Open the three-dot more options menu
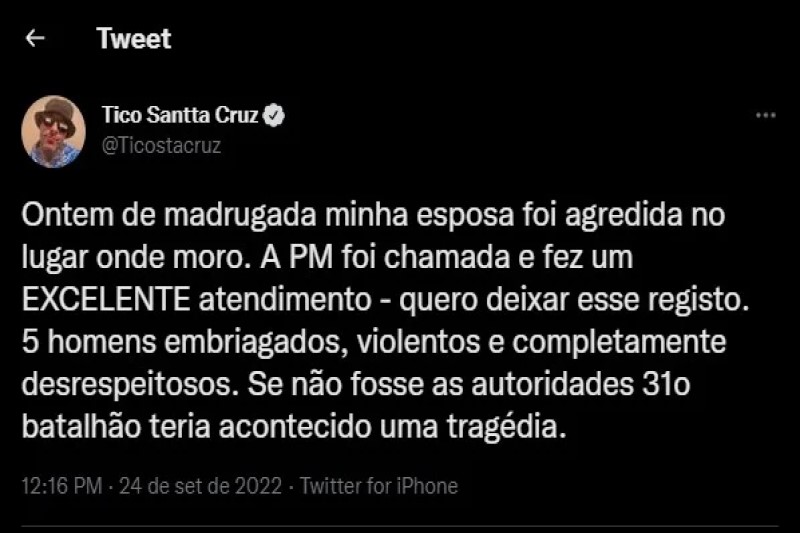The height and width of the screenshot is (533, 800). coord(765,116)
